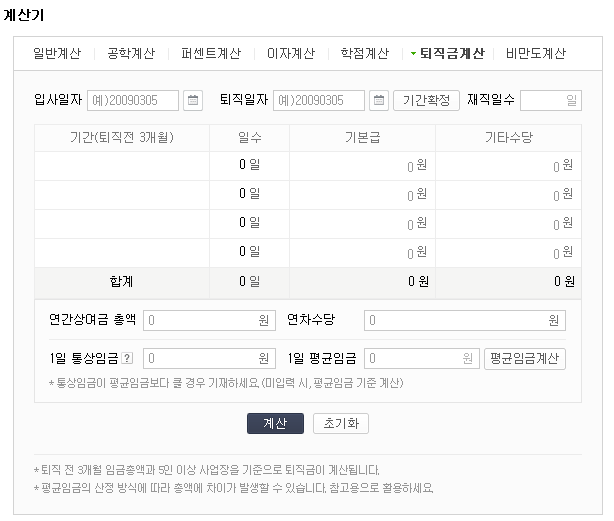
Task: Switch to 공학계산 tab
Action: 131,53
